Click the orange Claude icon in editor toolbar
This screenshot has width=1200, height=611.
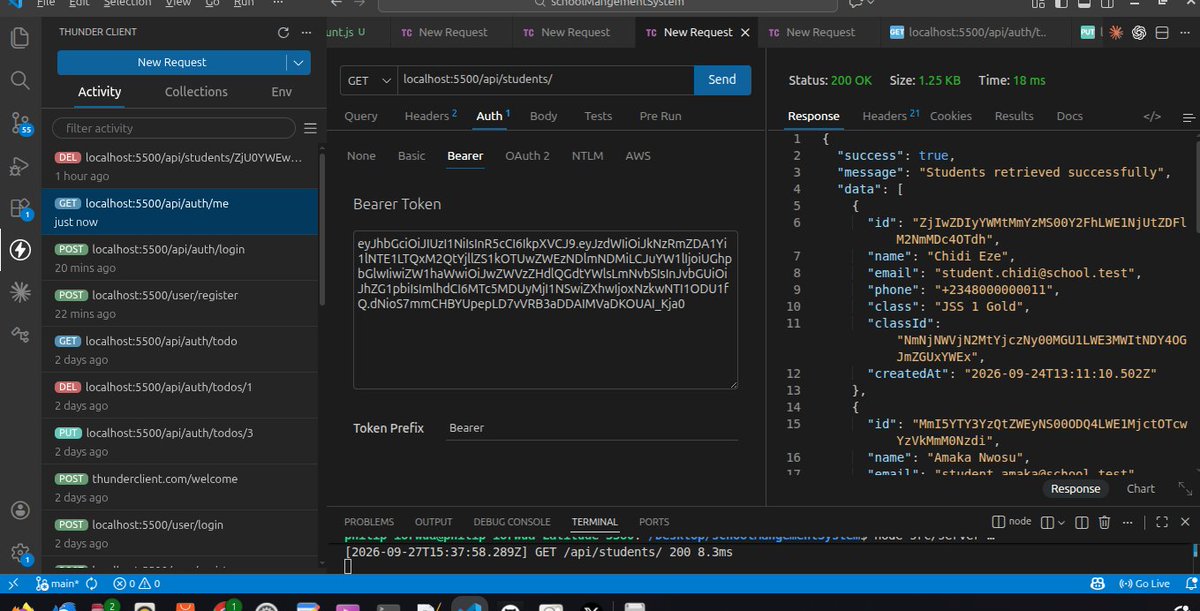(x=1116, y=32)
